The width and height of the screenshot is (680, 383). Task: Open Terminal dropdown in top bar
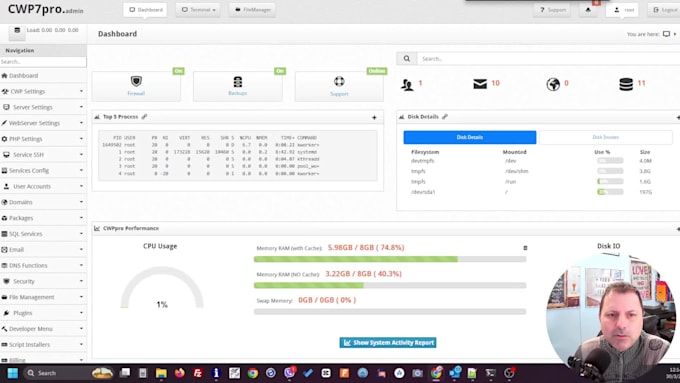(198, 10)
